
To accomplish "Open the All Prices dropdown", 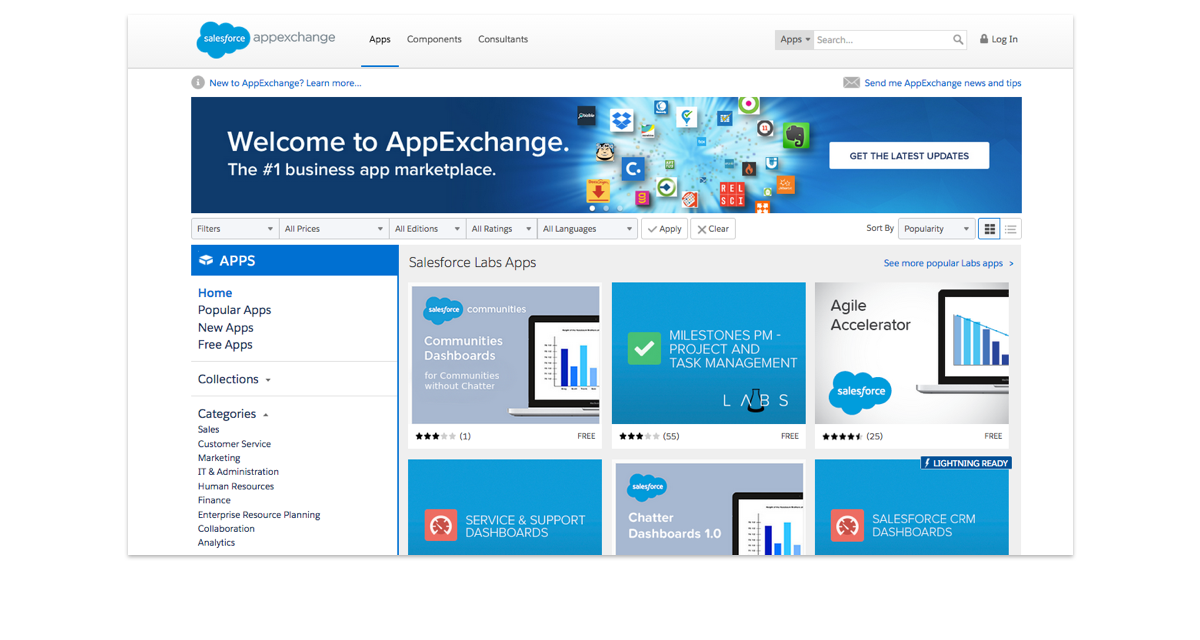I will 334,229.
